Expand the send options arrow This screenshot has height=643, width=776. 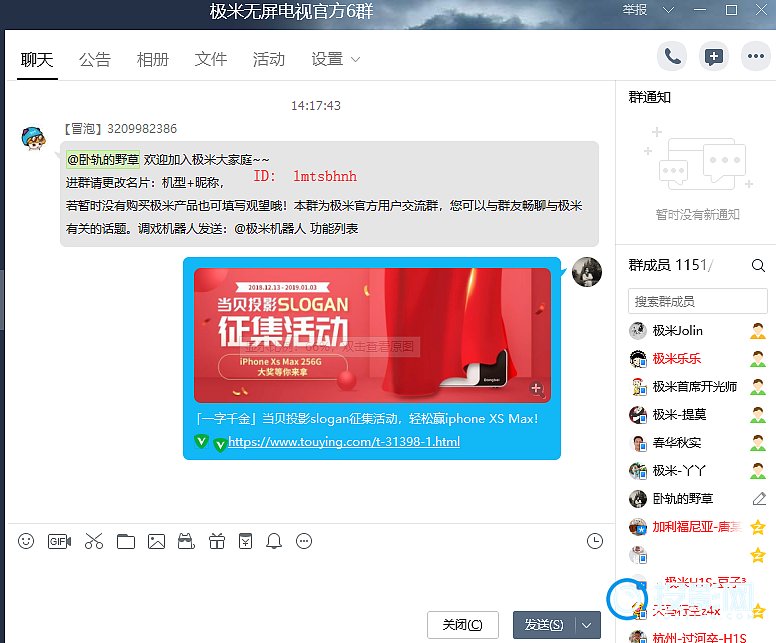point(587,625)
